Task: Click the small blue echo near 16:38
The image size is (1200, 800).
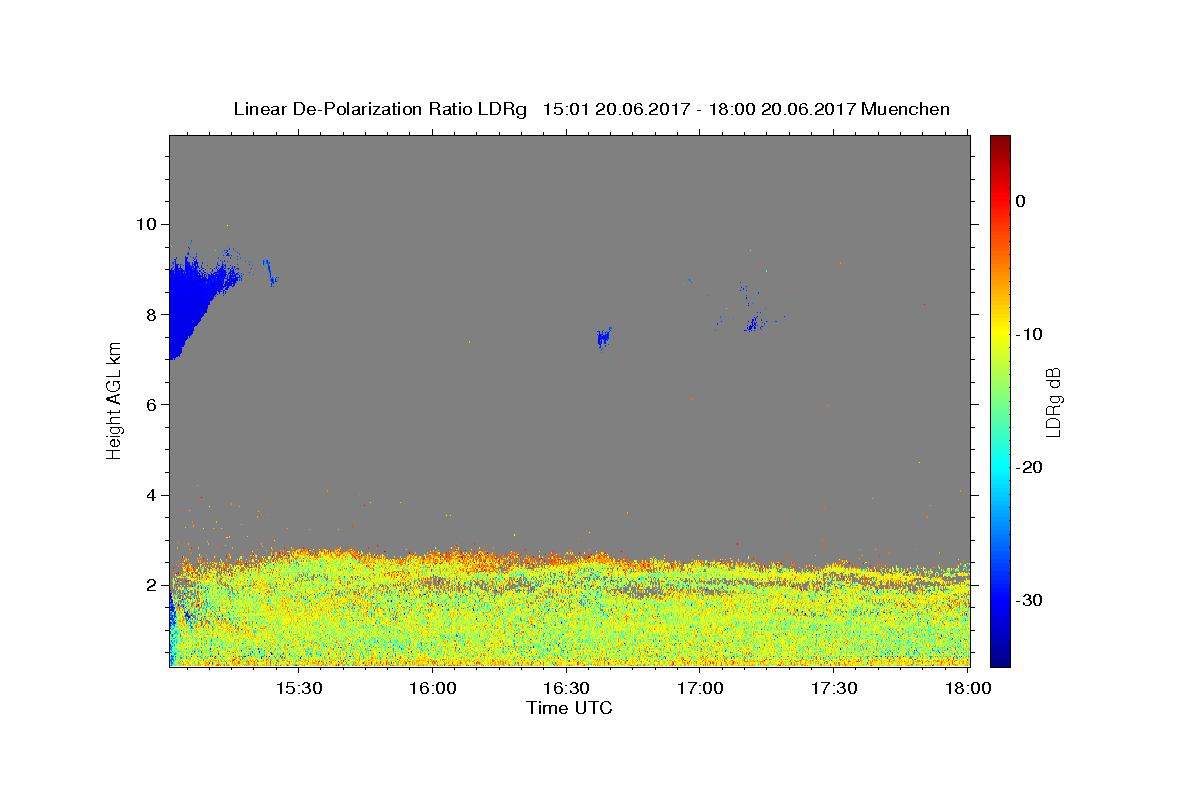Action: 603,337
